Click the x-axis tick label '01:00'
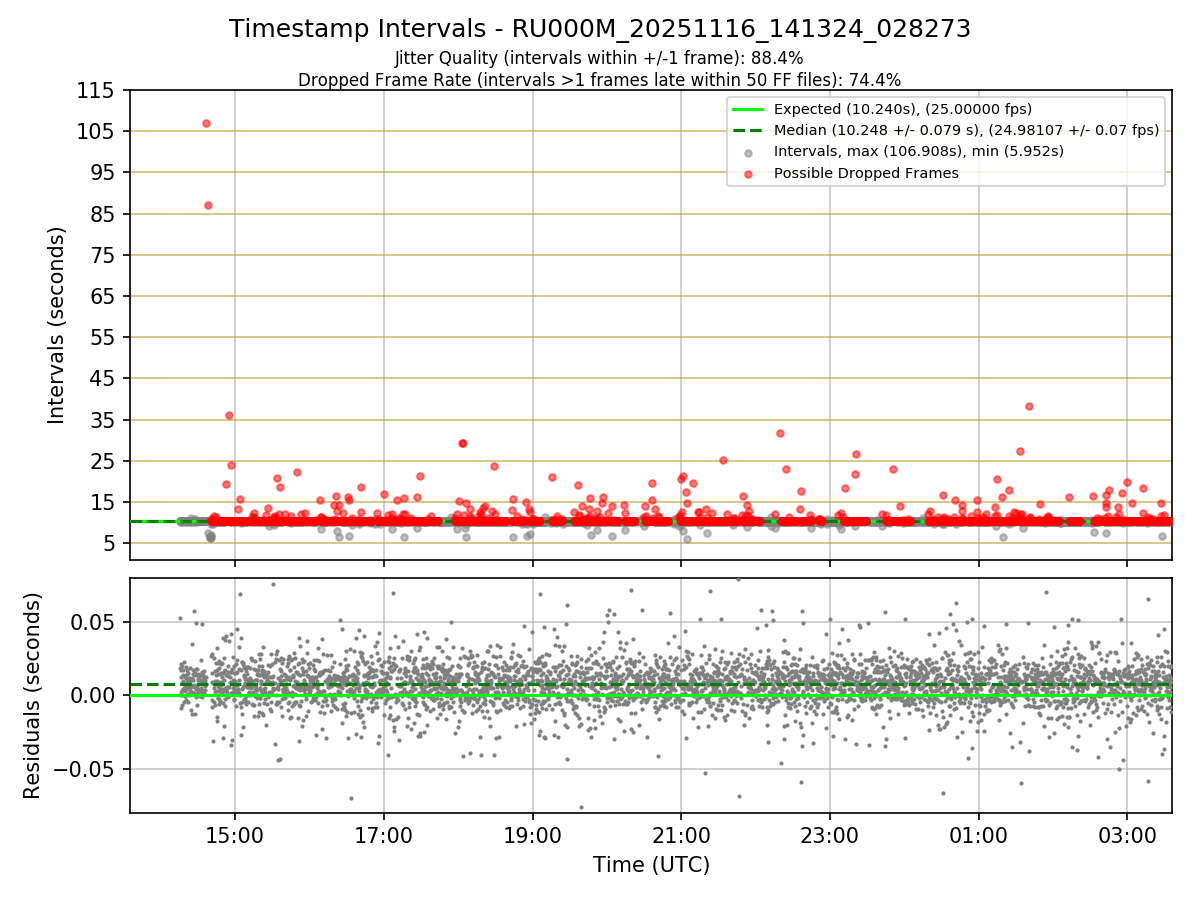Viewport: 1200px width, 900px height. click(979, 836)
